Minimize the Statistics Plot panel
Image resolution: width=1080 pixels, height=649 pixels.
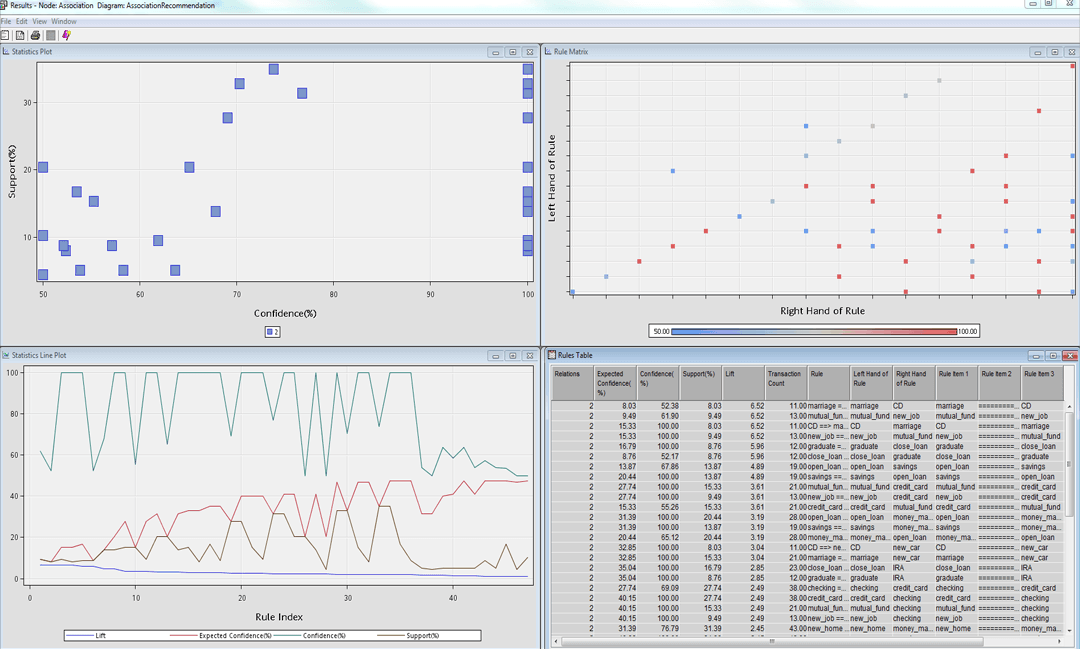click(x=495, y=52)
